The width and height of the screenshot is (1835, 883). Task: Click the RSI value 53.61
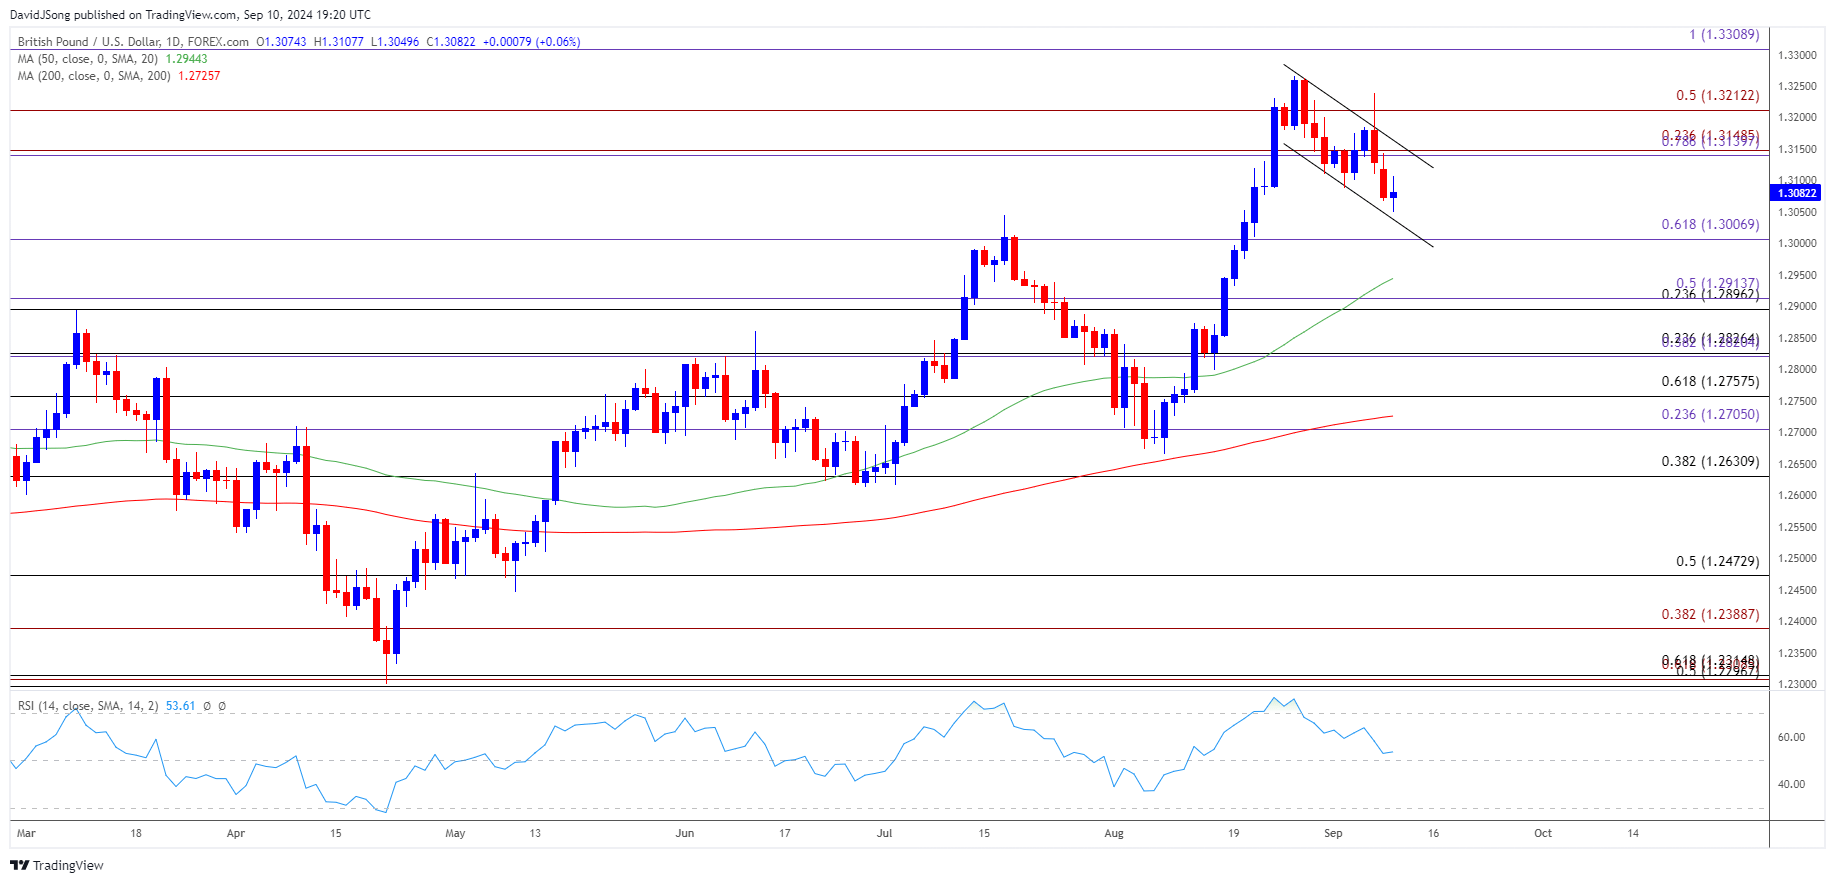coord(180,706)
